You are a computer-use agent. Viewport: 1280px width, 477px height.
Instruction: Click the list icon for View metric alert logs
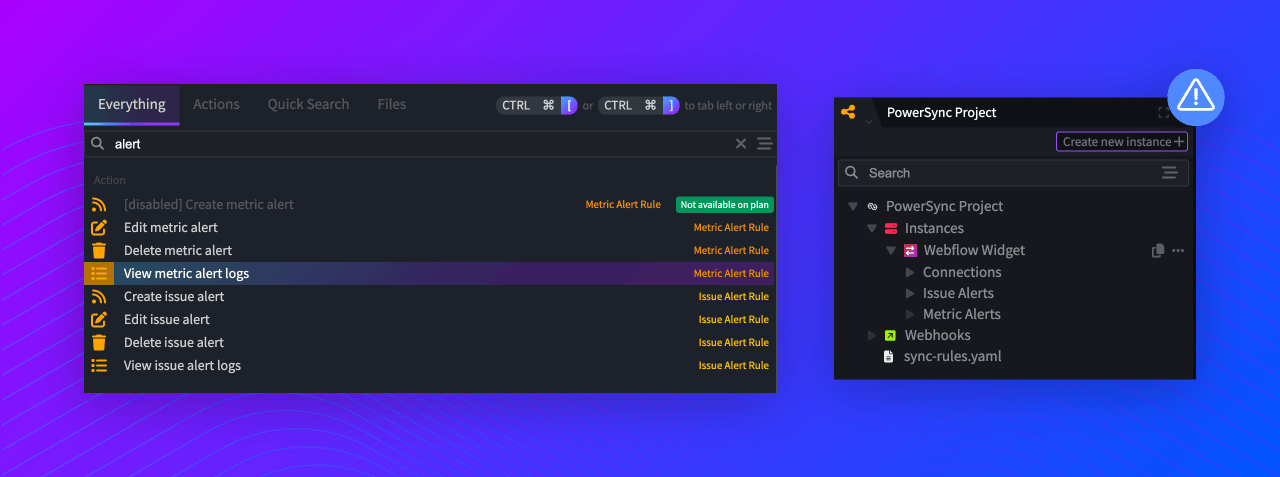click(x=99, y=273)
